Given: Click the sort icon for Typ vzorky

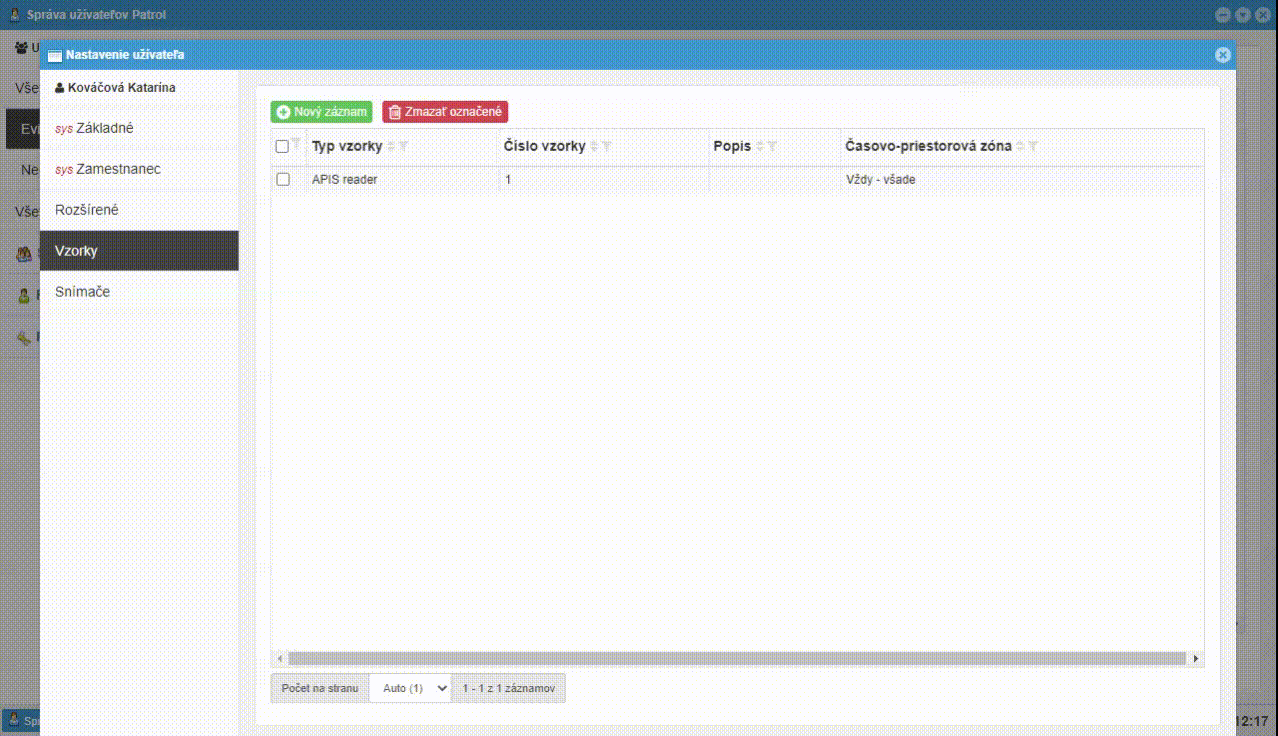Looking at the screenshot, I should pos(392,147).
